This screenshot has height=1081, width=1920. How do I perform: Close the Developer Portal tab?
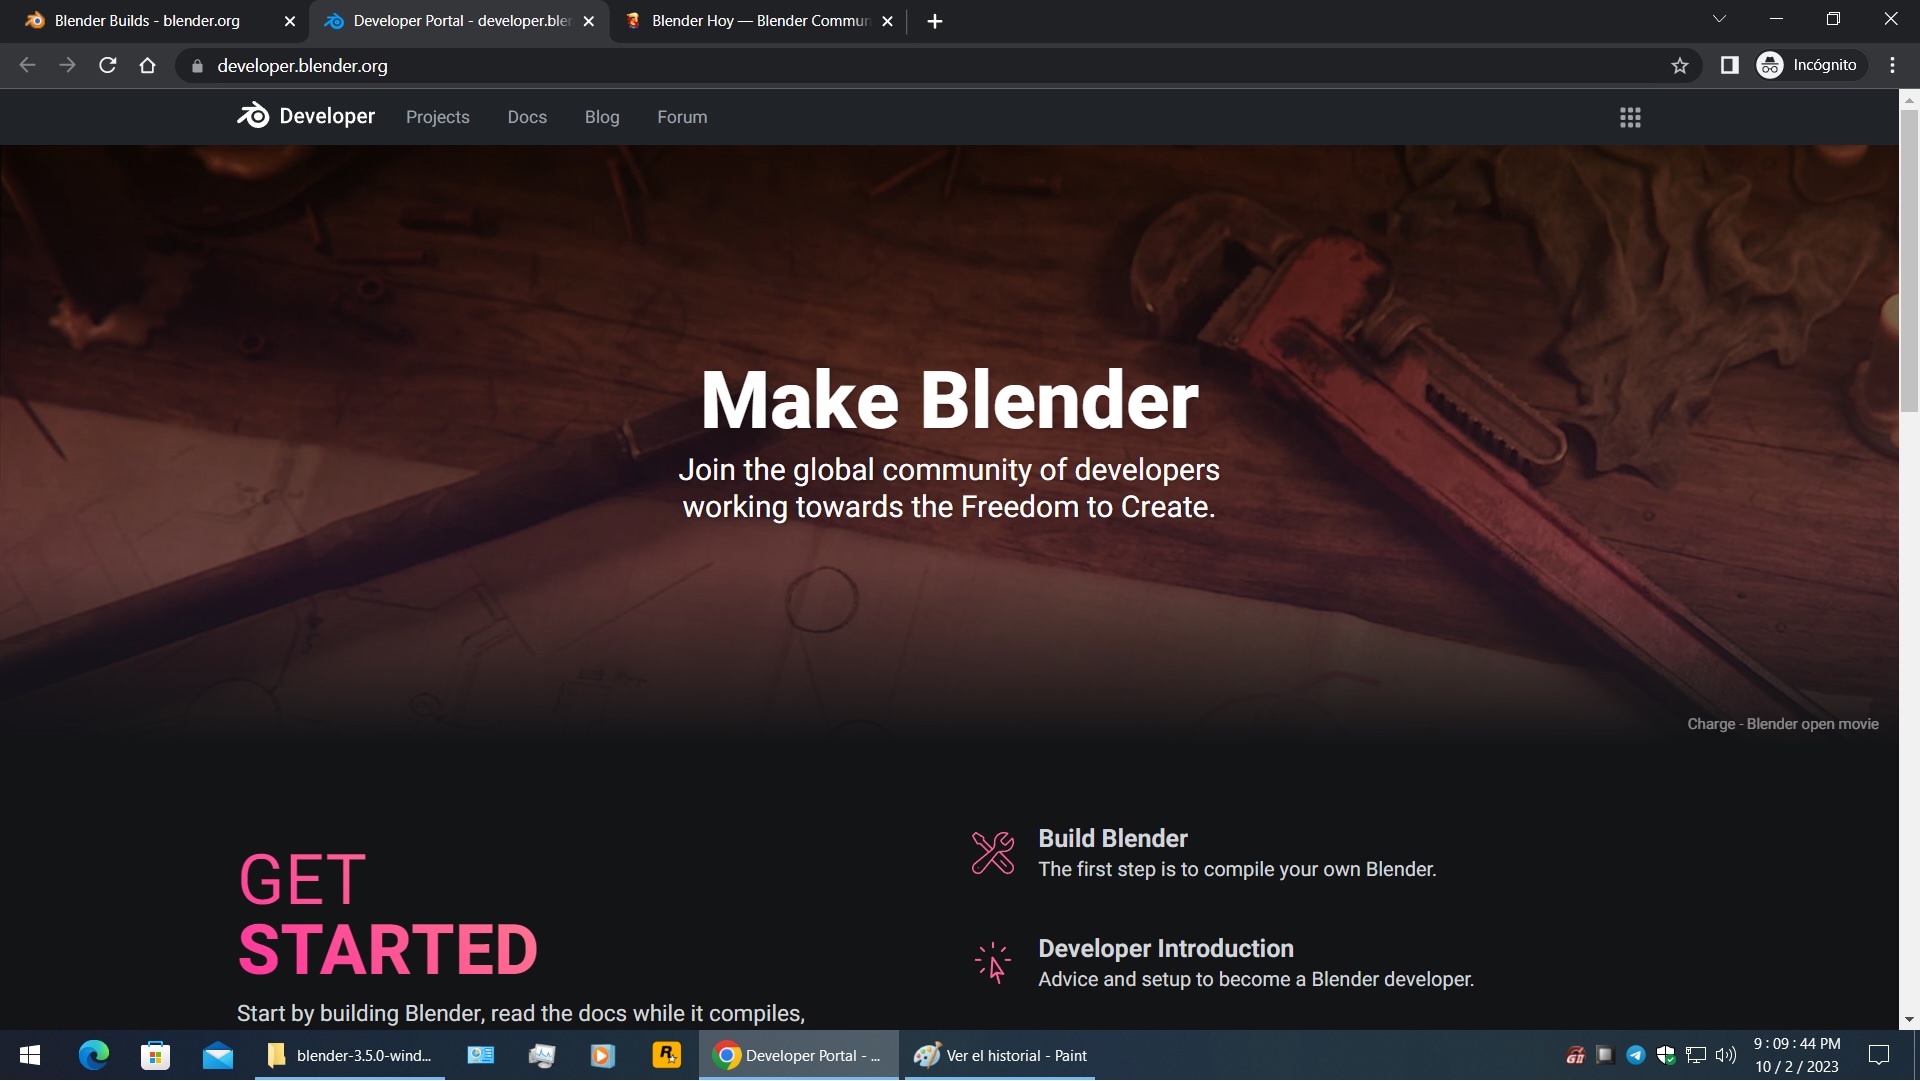589,21
